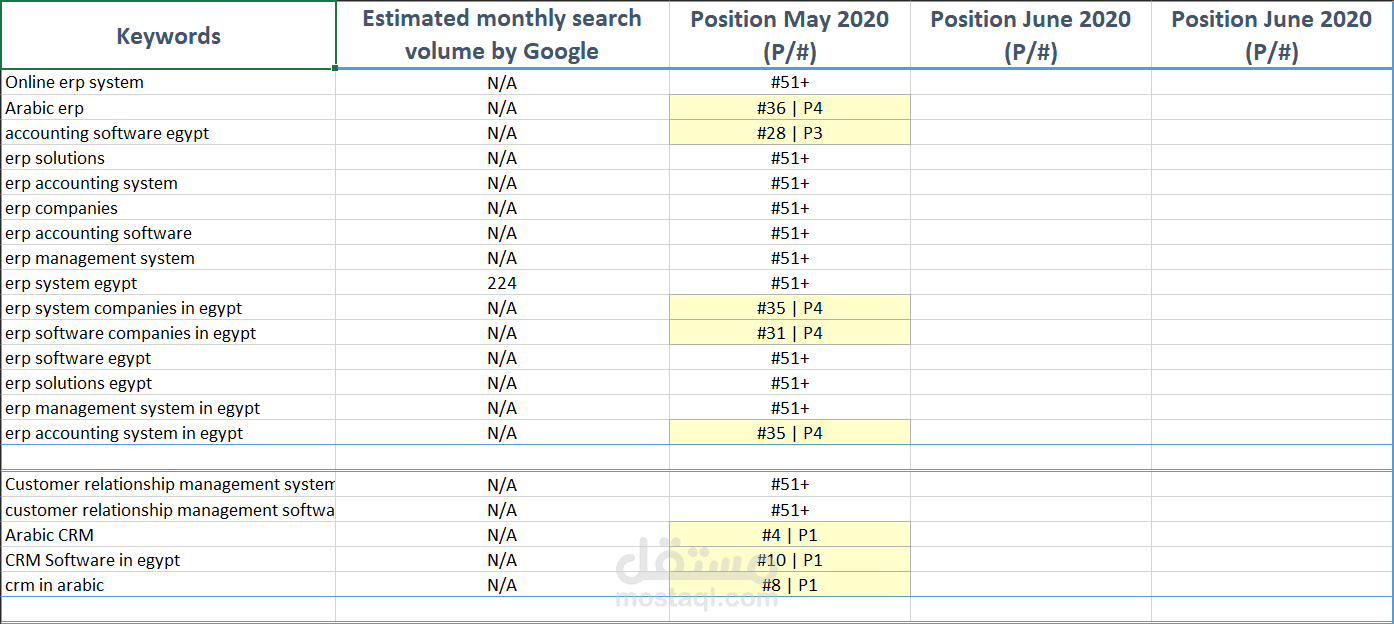Image resolution: width=1394 pixels, height=624 pixels.
Task: Click the '#8 | P1' position cell
Action: tap(790, 585)
